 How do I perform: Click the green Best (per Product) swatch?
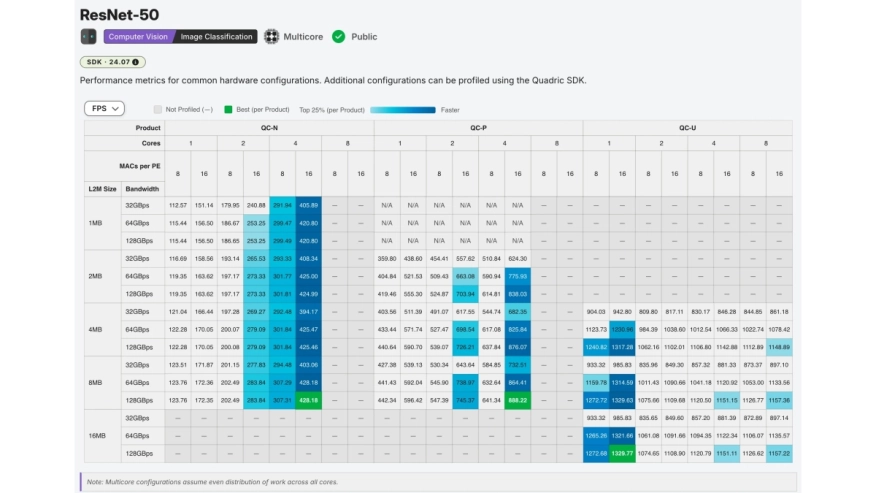point(228,110)
